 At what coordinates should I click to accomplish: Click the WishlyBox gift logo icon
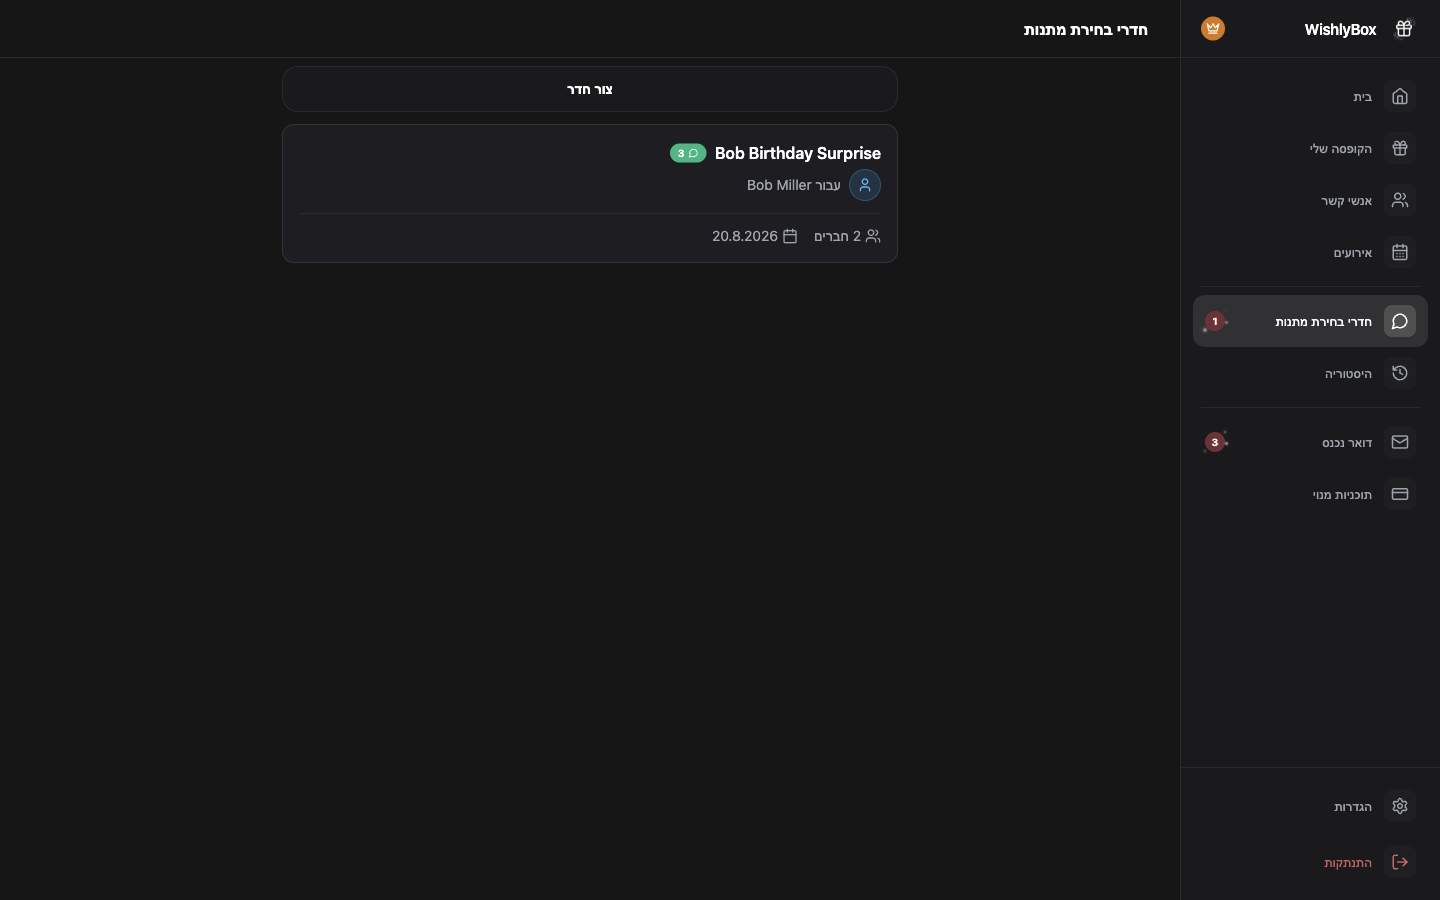(x=1403, y=29)
